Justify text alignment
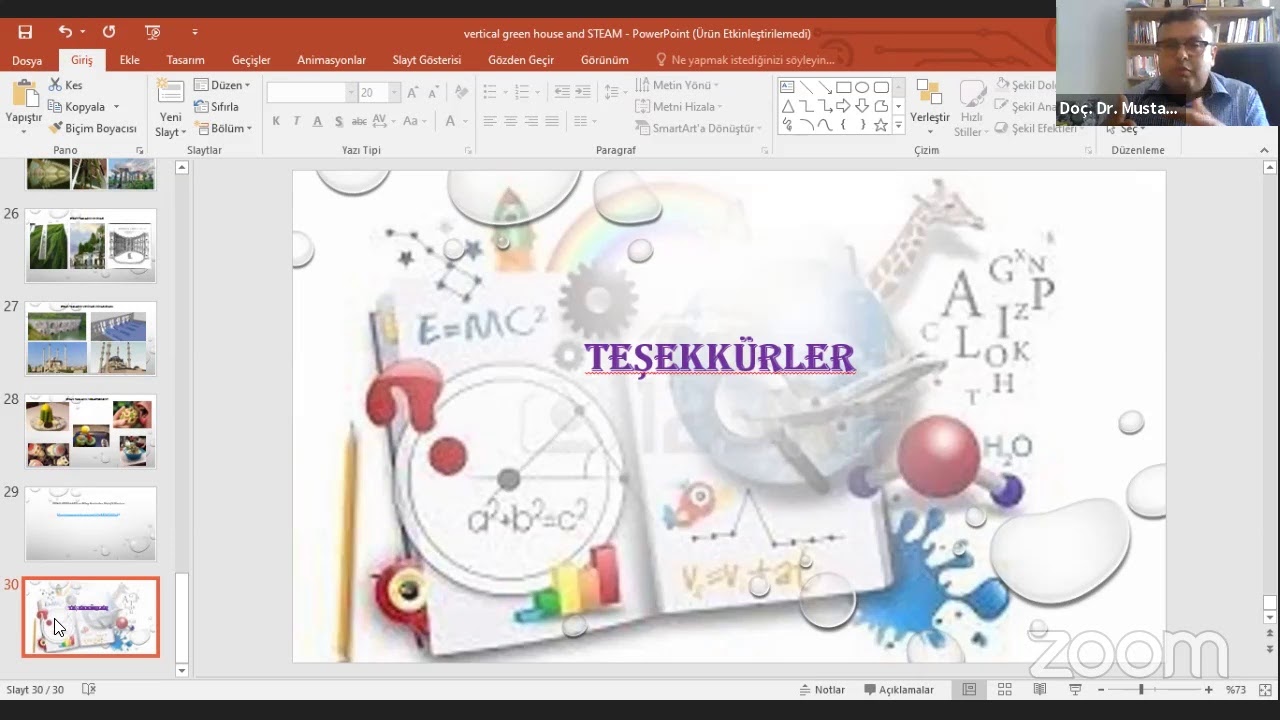Screen dimensions: 1280x720 pyautogui.click(x=552, y=121)
